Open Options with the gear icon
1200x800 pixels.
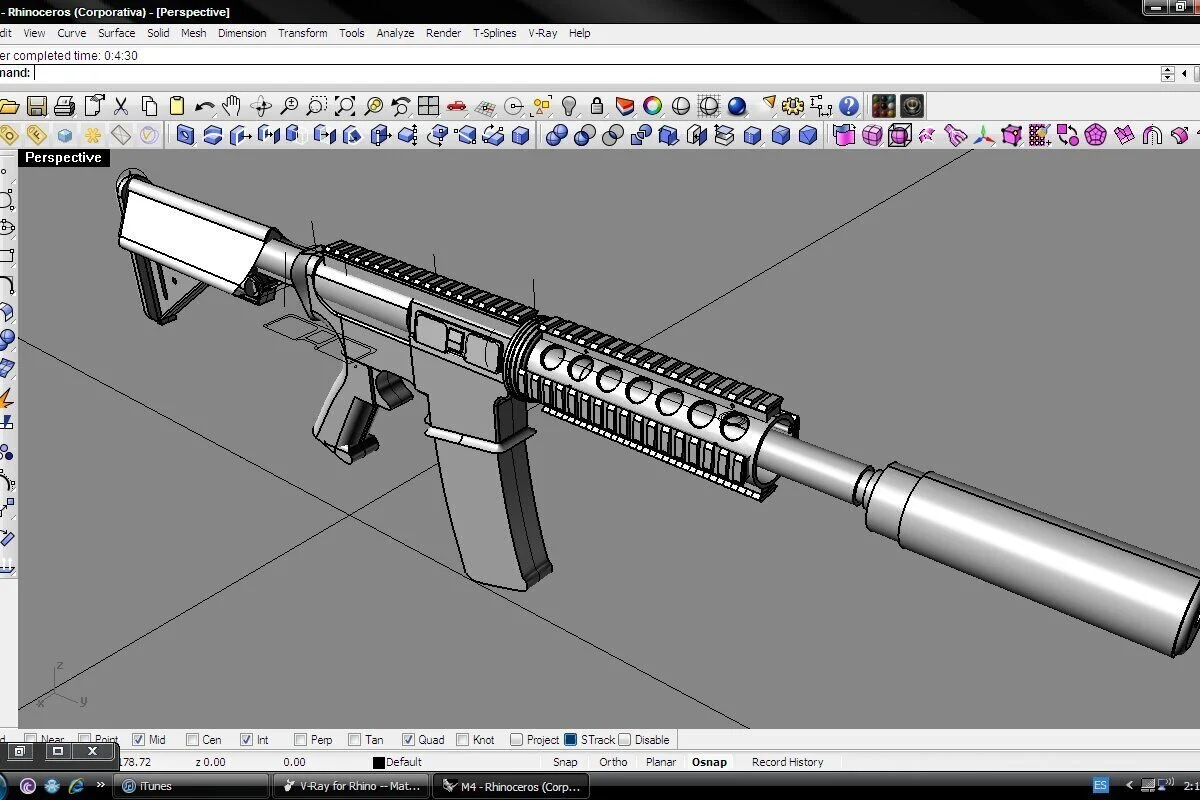(793, 106)
